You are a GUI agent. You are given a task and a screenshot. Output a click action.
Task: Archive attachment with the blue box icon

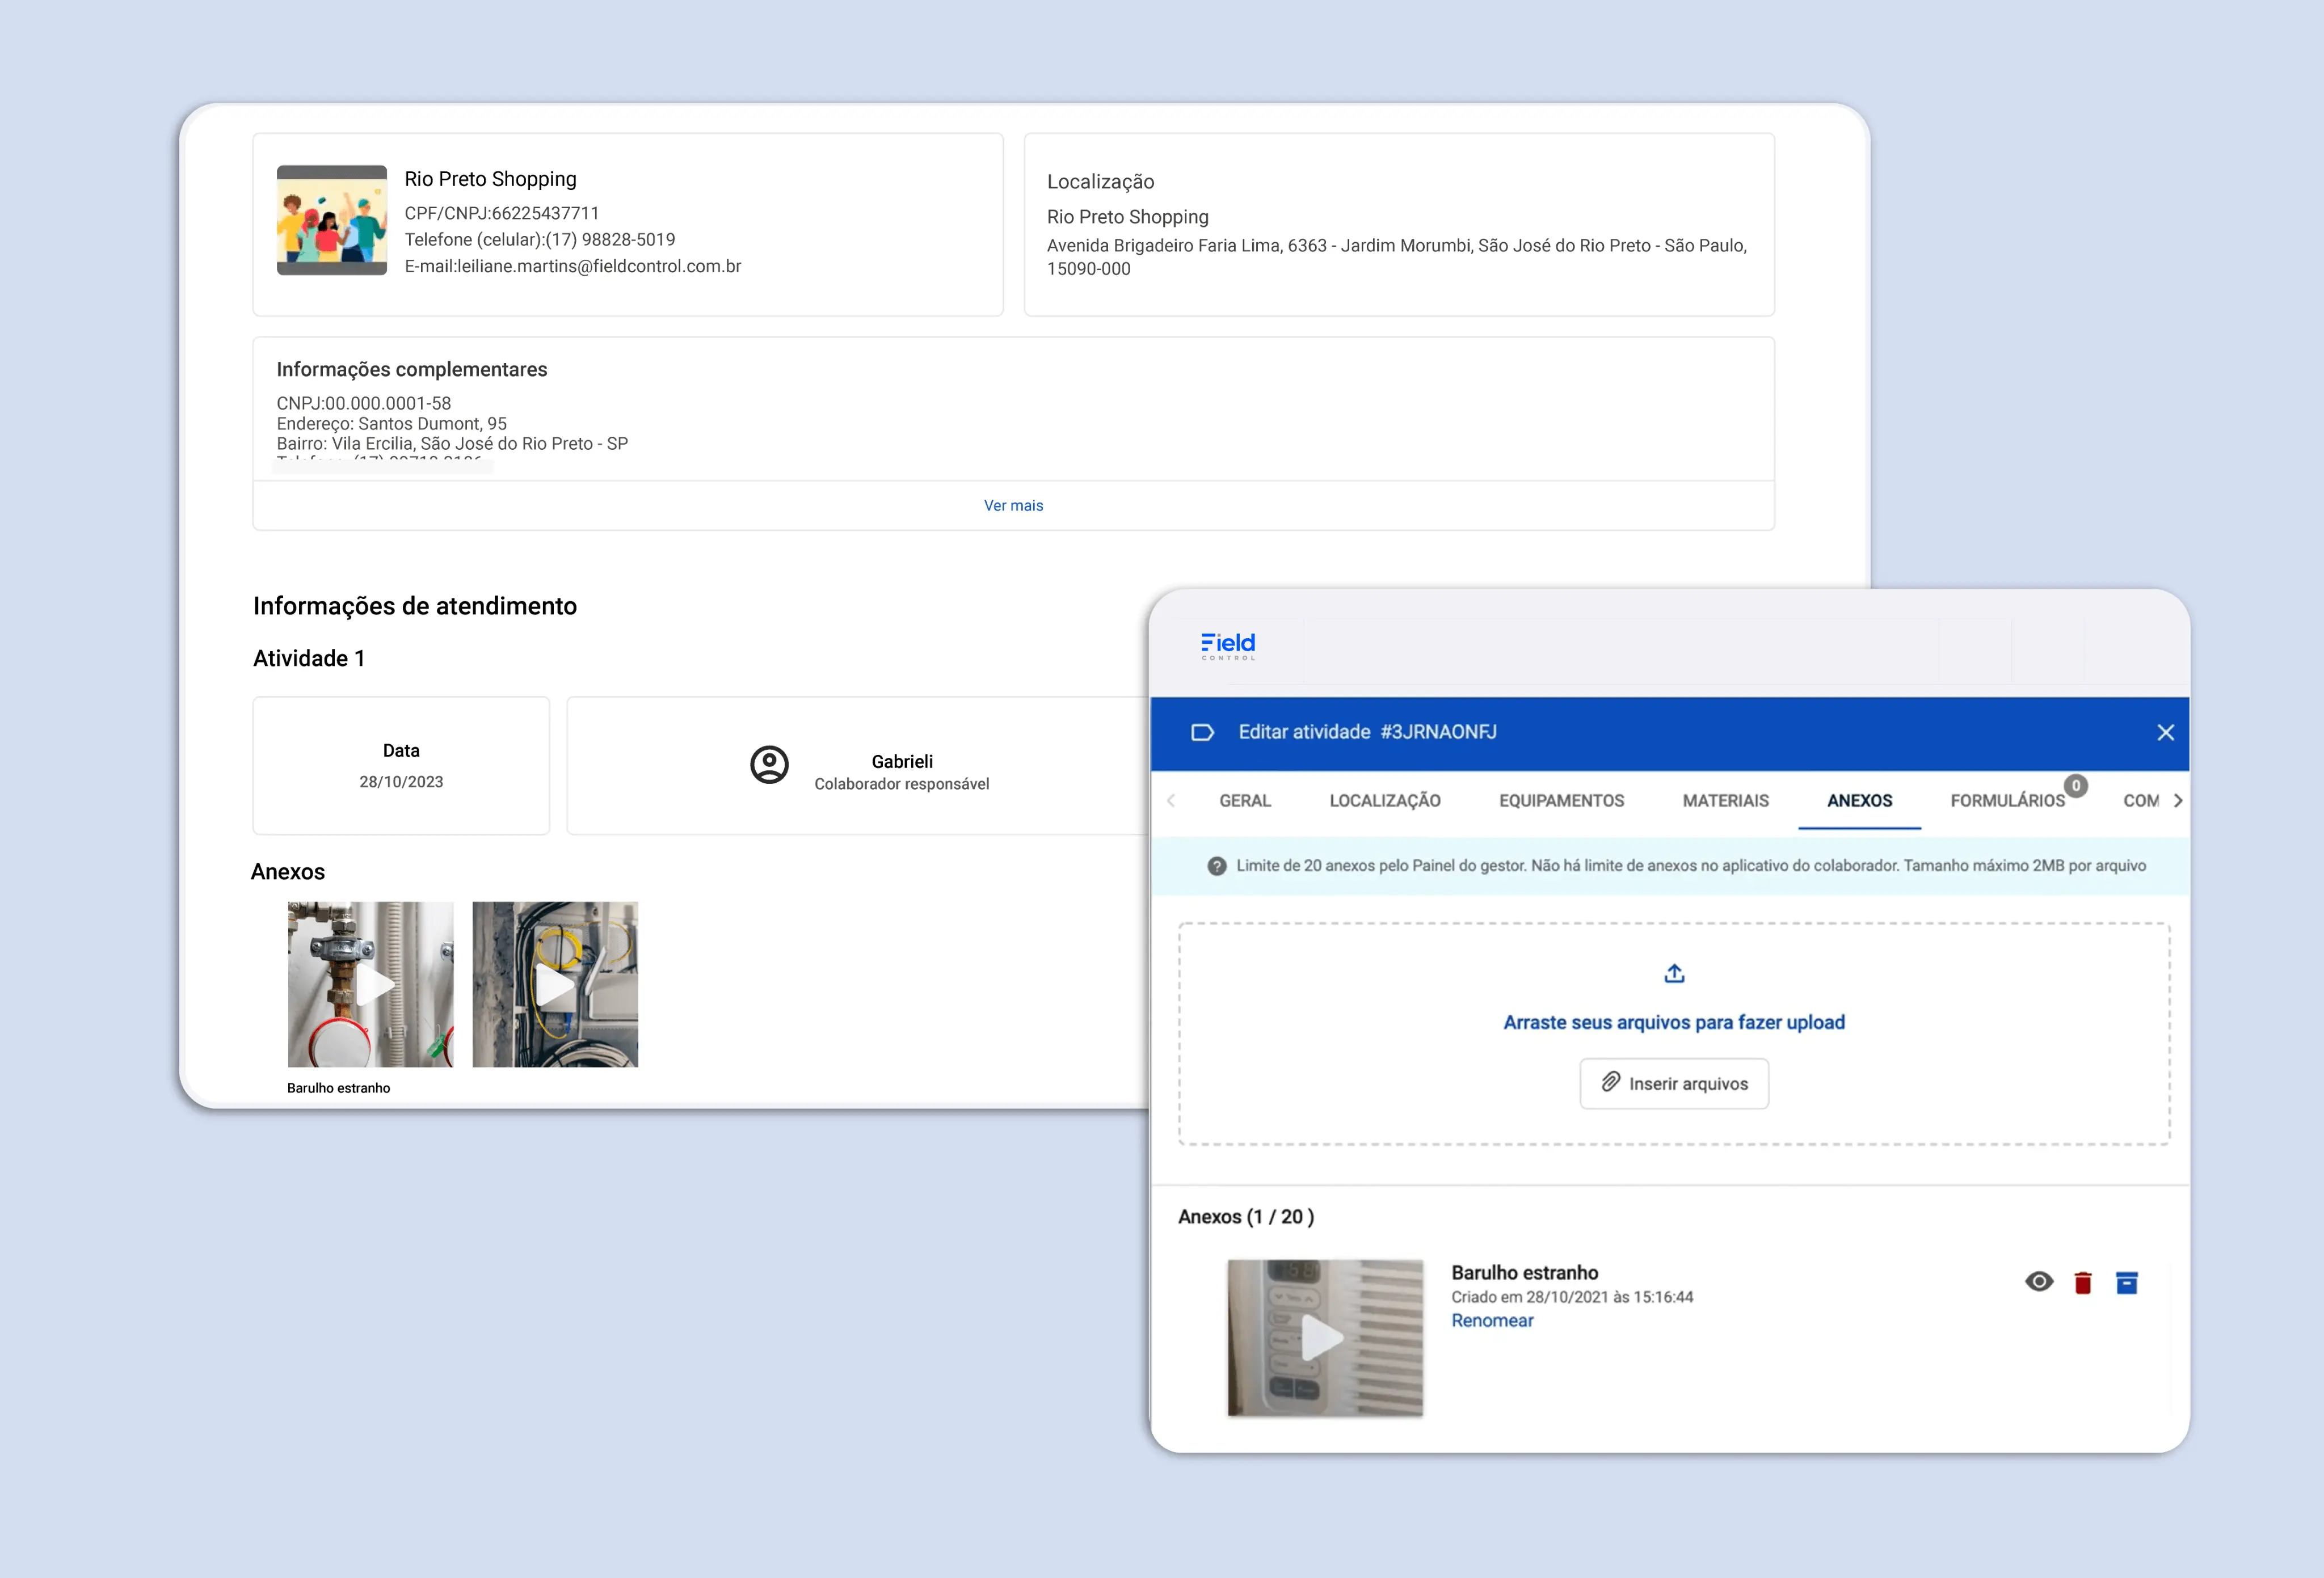pos(2126,1283)
